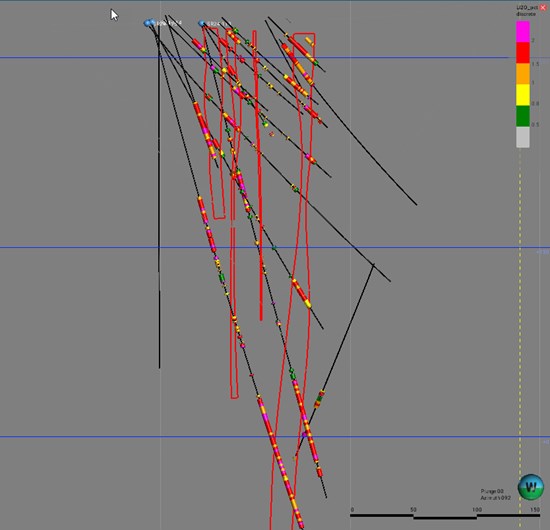Select the leftmost pair of blue collar markers

149,23
